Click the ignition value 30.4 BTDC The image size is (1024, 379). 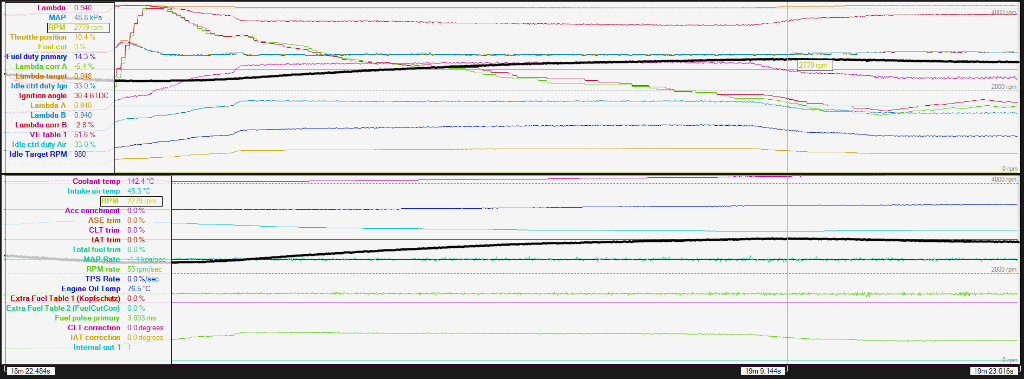tap(91, 95)
